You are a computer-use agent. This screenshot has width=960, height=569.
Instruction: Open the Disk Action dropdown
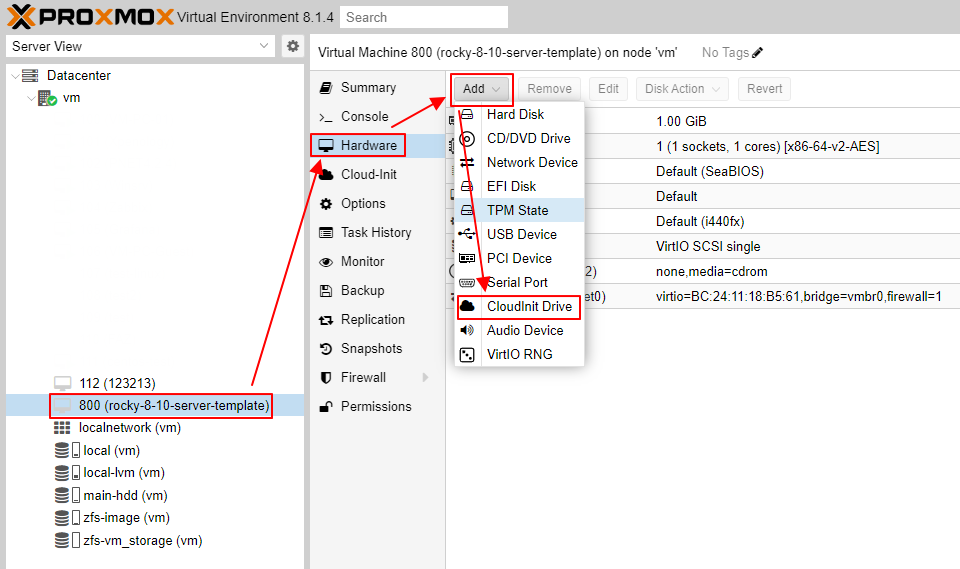point(682,89)
